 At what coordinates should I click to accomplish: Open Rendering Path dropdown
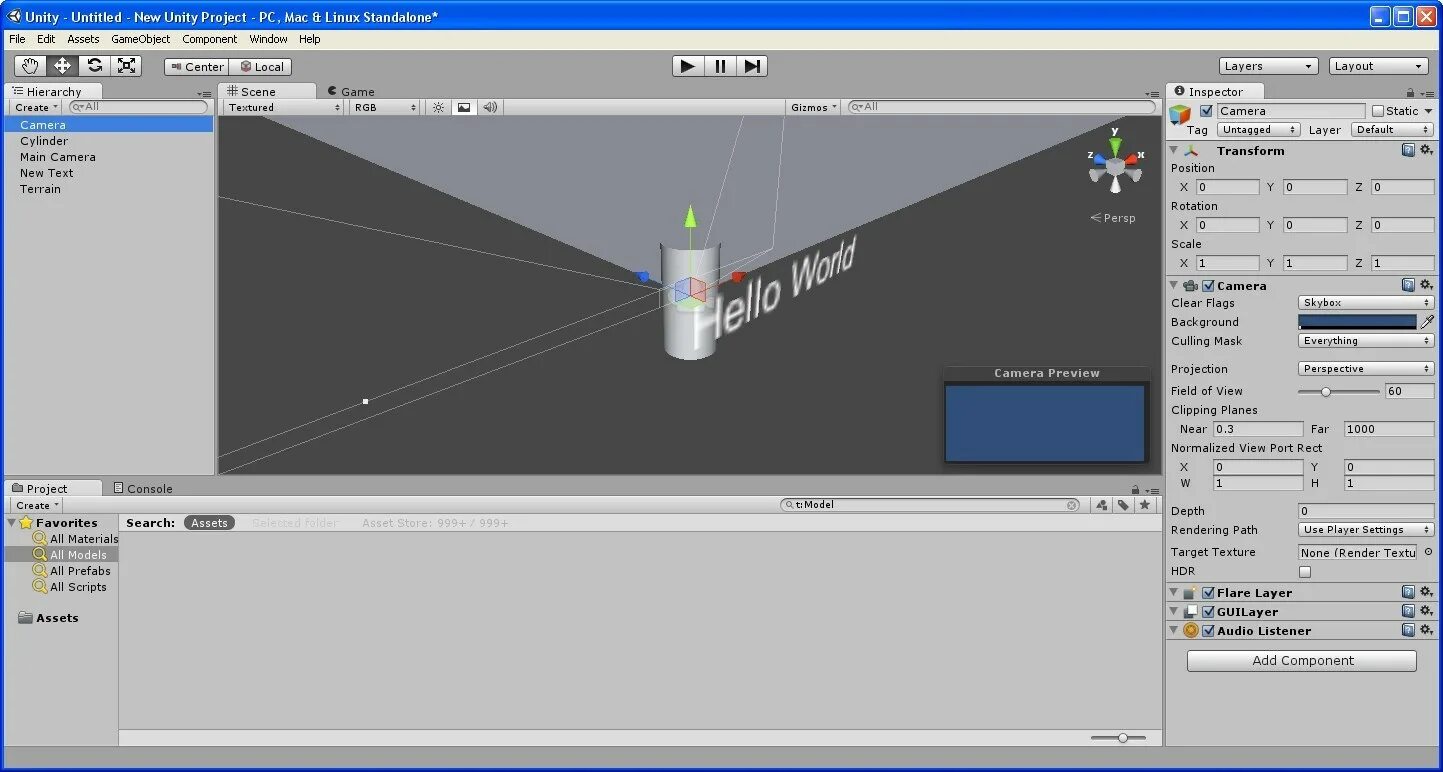click(x=1366, y=530)
